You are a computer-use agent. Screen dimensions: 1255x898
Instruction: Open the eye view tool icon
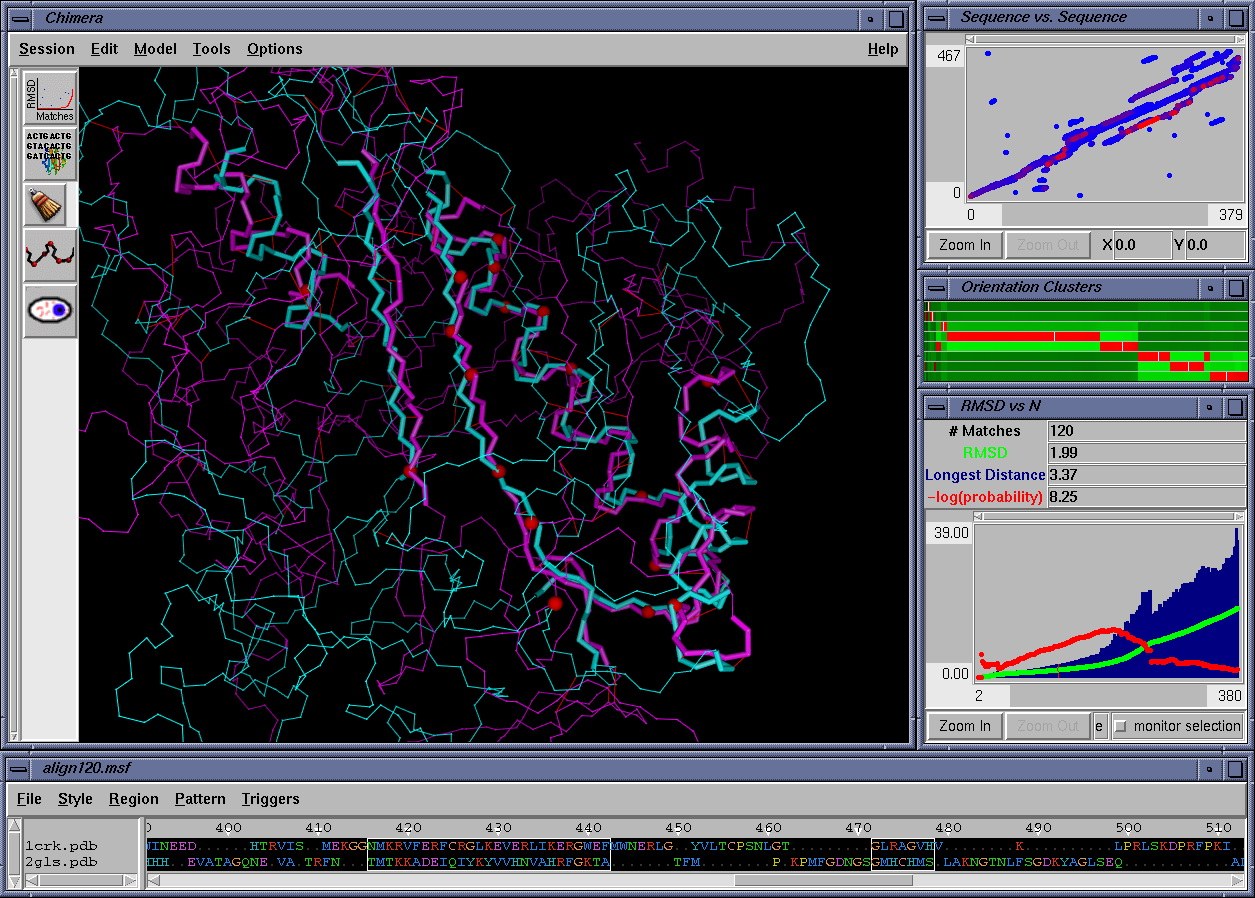(x=50, y=310)
